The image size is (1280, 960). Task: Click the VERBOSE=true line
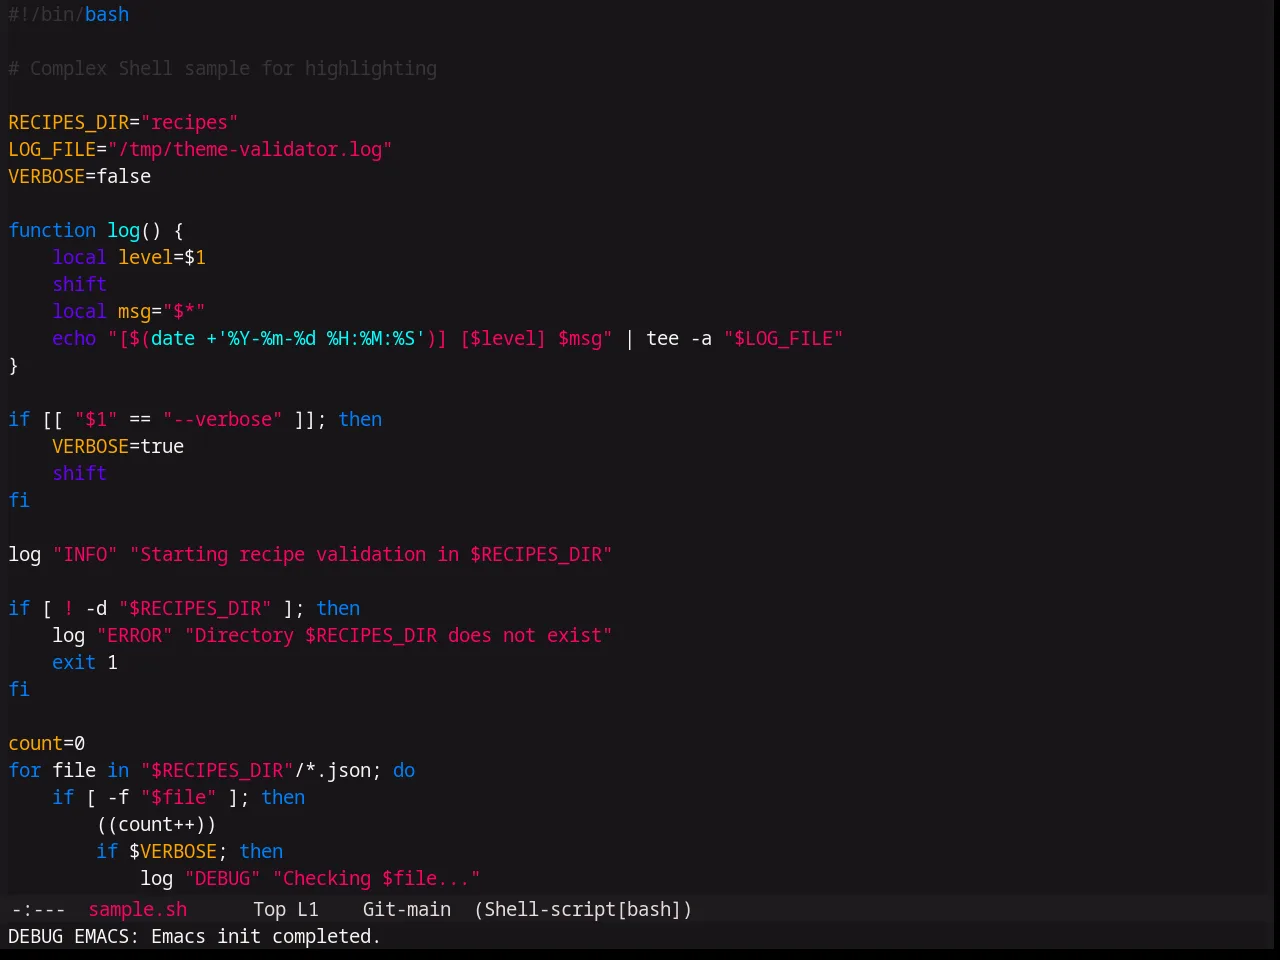118,446
